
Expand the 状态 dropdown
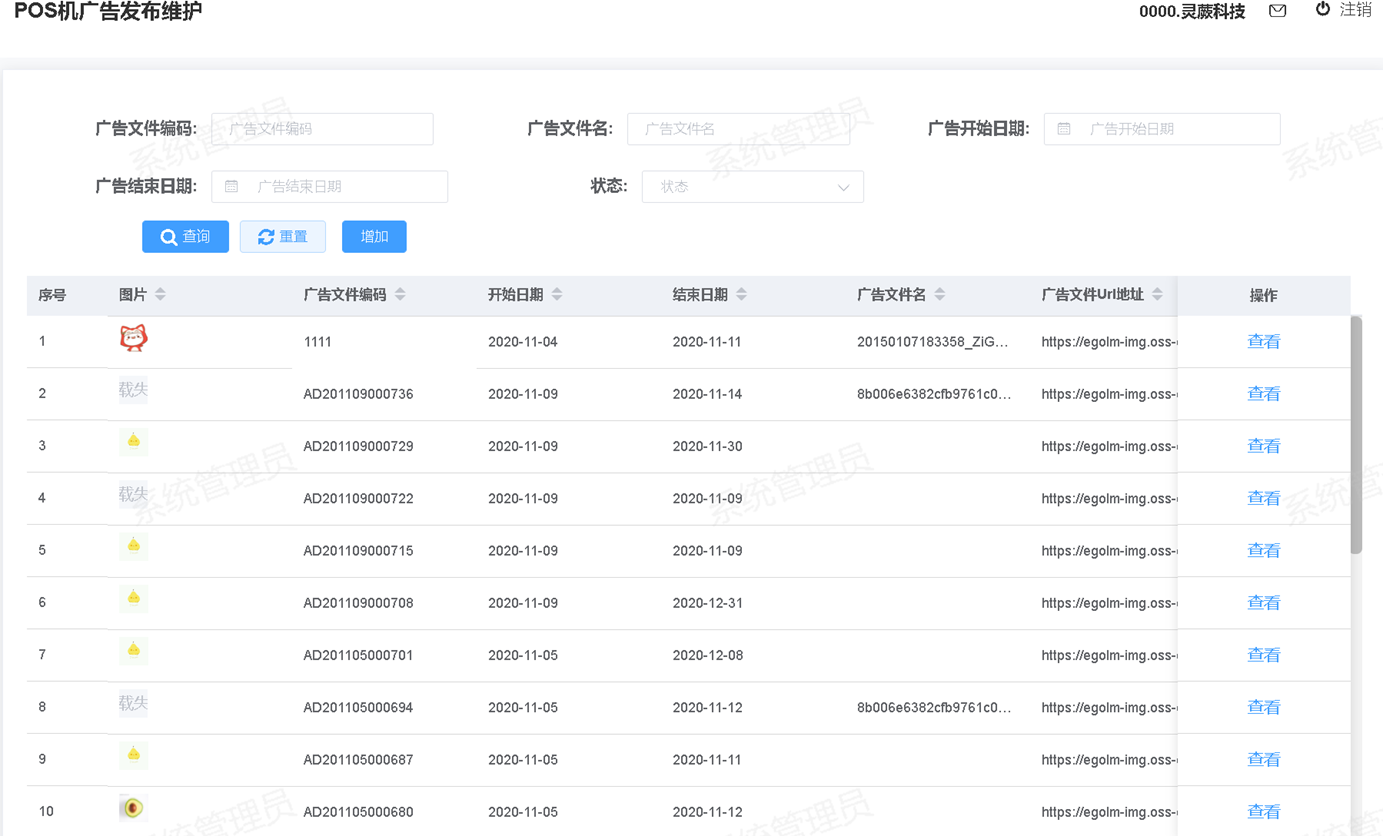click(x=752, y=187)
